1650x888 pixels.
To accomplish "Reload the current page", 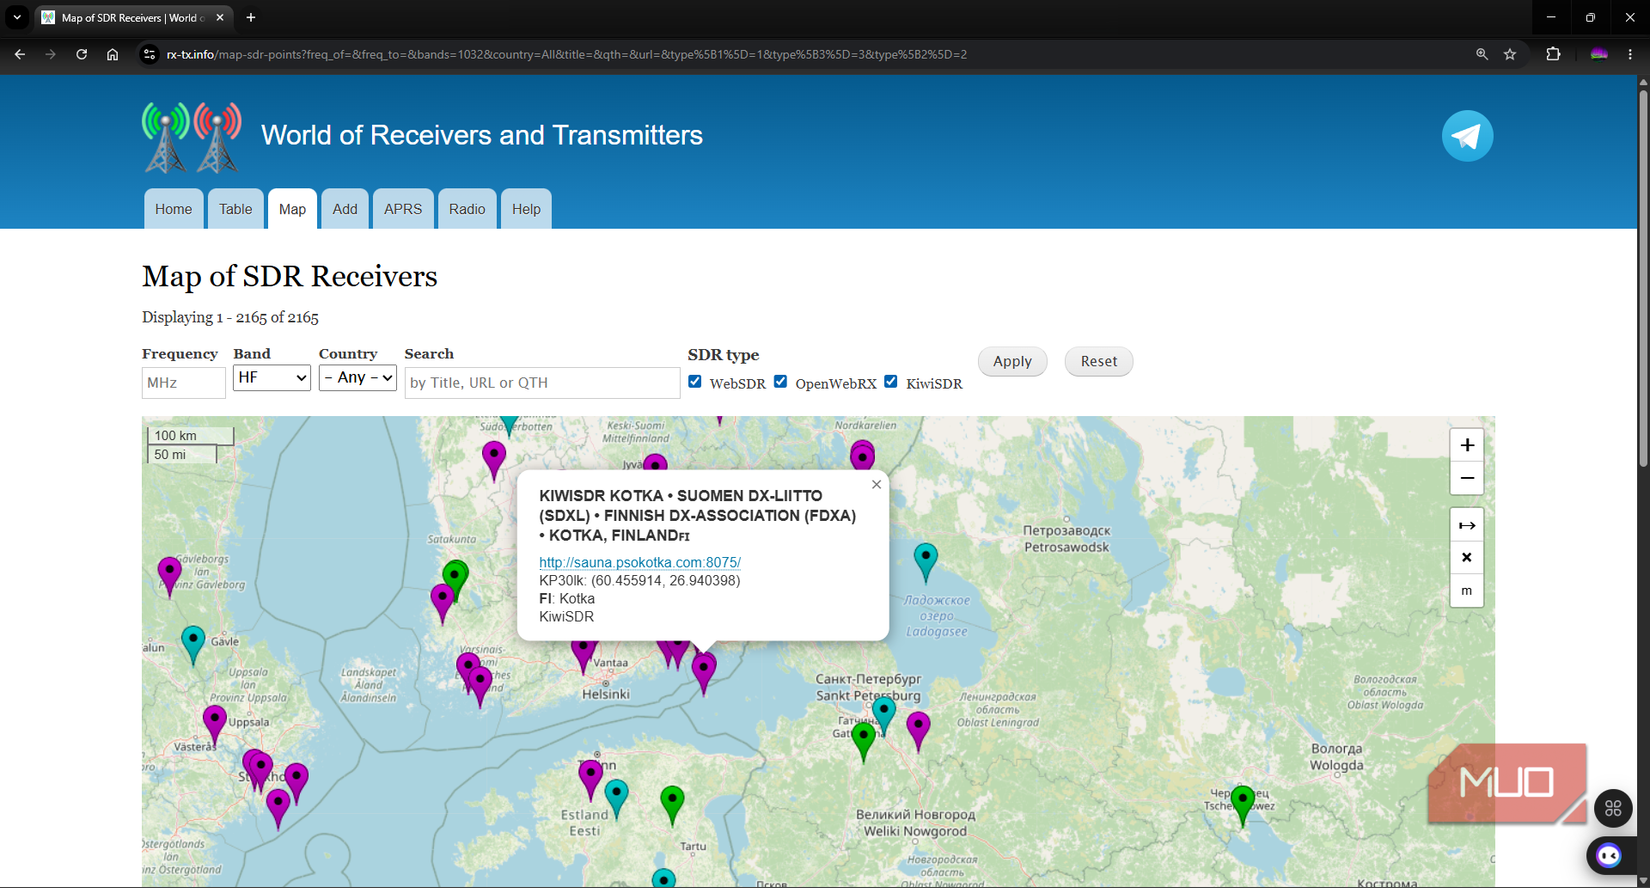I will [82, 54].
